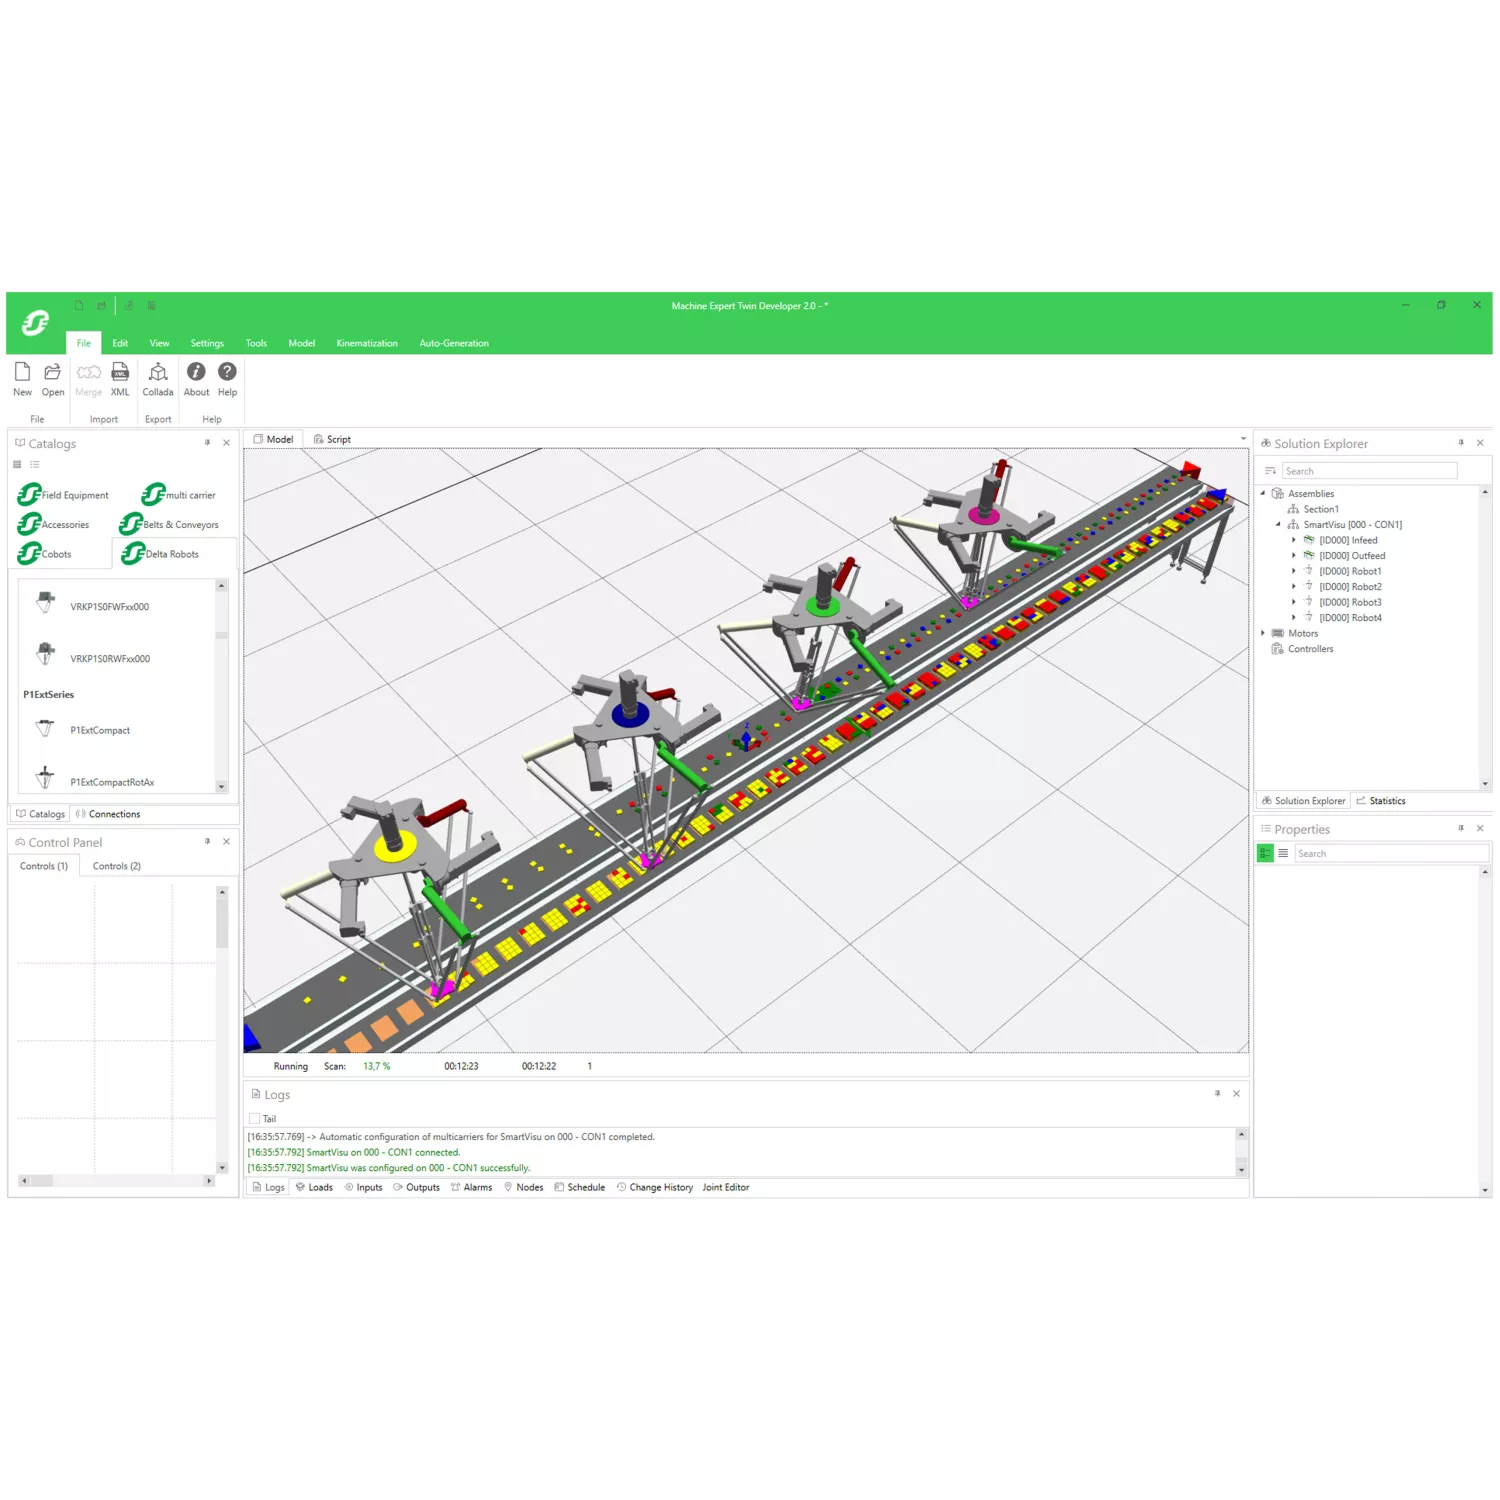Import XML using the XML icon
Viewport: 1500px width, 1500px height.
(x=120, y=373)
